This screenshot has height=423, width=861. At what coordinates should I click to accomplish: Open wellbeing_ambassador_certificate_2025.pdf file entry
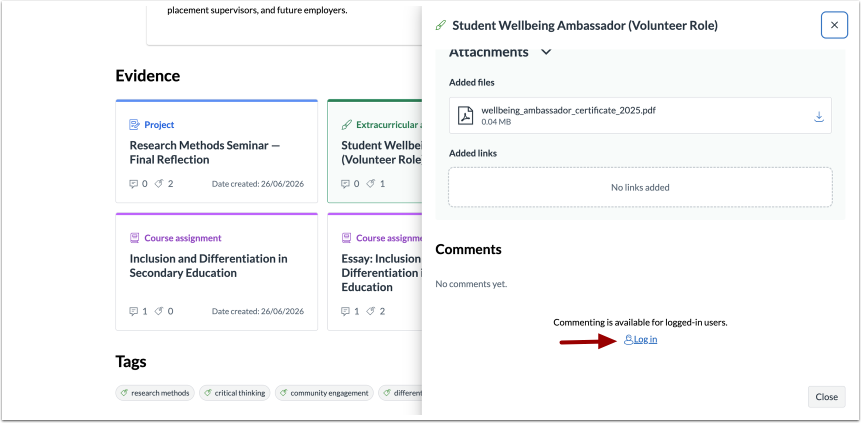640,115
